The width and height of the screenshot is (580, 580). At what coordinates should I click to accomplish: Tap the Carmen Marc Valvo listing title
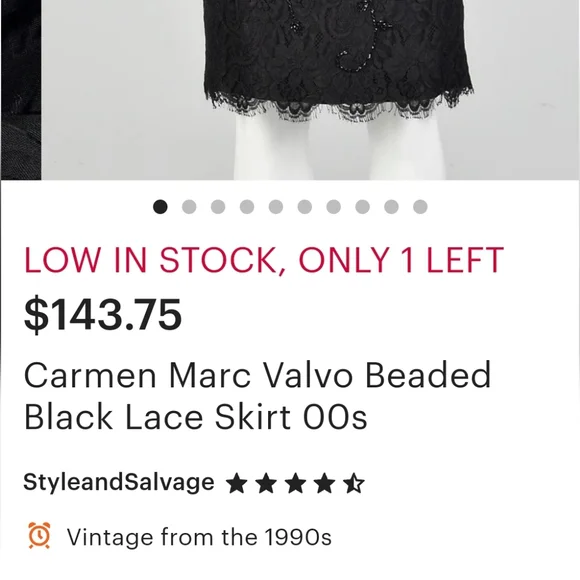click(257, 395)
